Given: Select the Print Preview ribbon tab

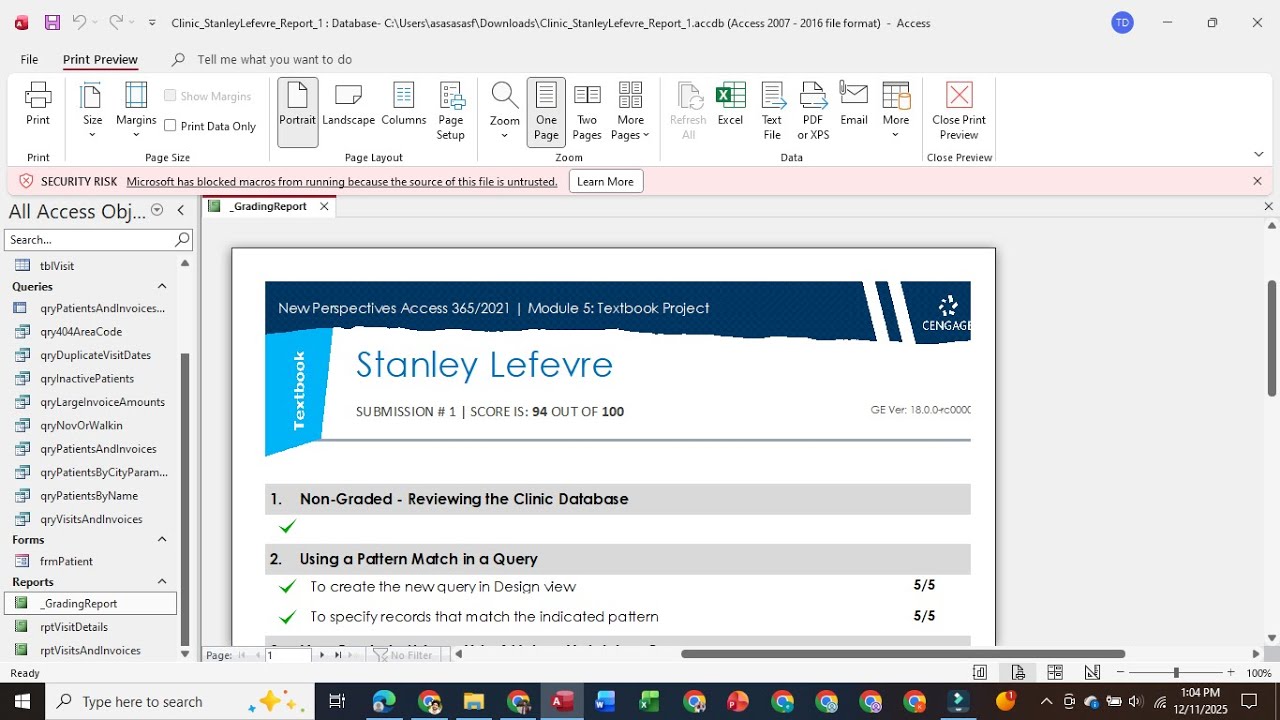Looking at the screenshot, I should point(100,59).
